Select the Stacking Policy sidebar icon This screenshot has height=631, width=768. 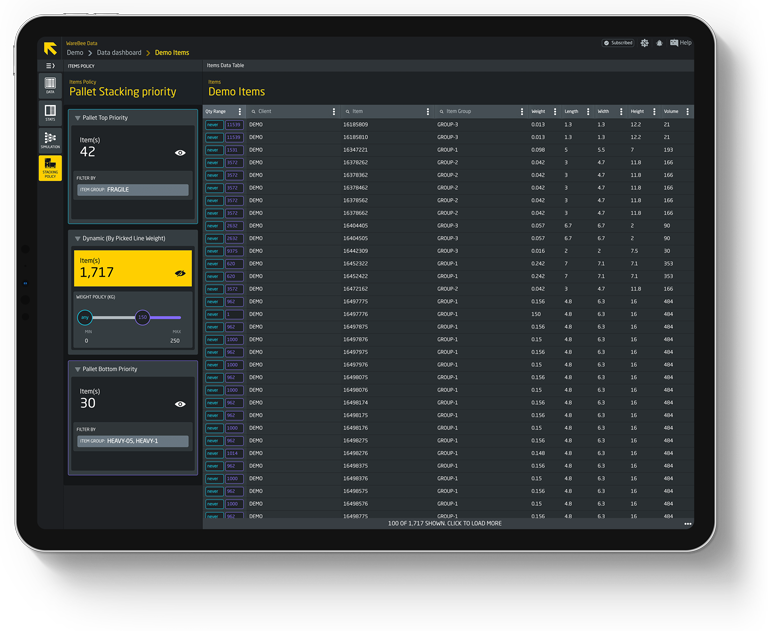50,168
